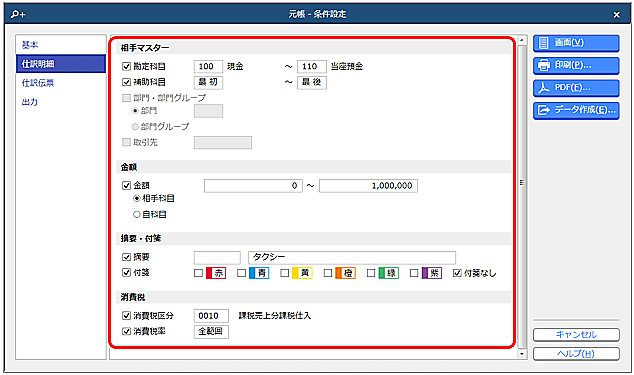Click the 勘定科目 end field showing 110
This screenshot has width=634, height=375.
(312, 66)
